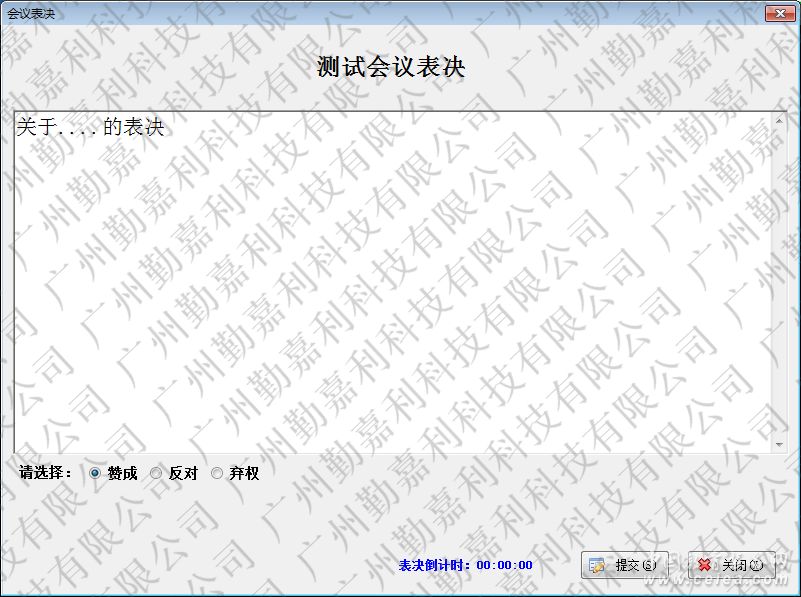The width and height of the screenshot is (801, 597).
Task: Click the 会议表决 window title bar text
Action: click(31, 13)
